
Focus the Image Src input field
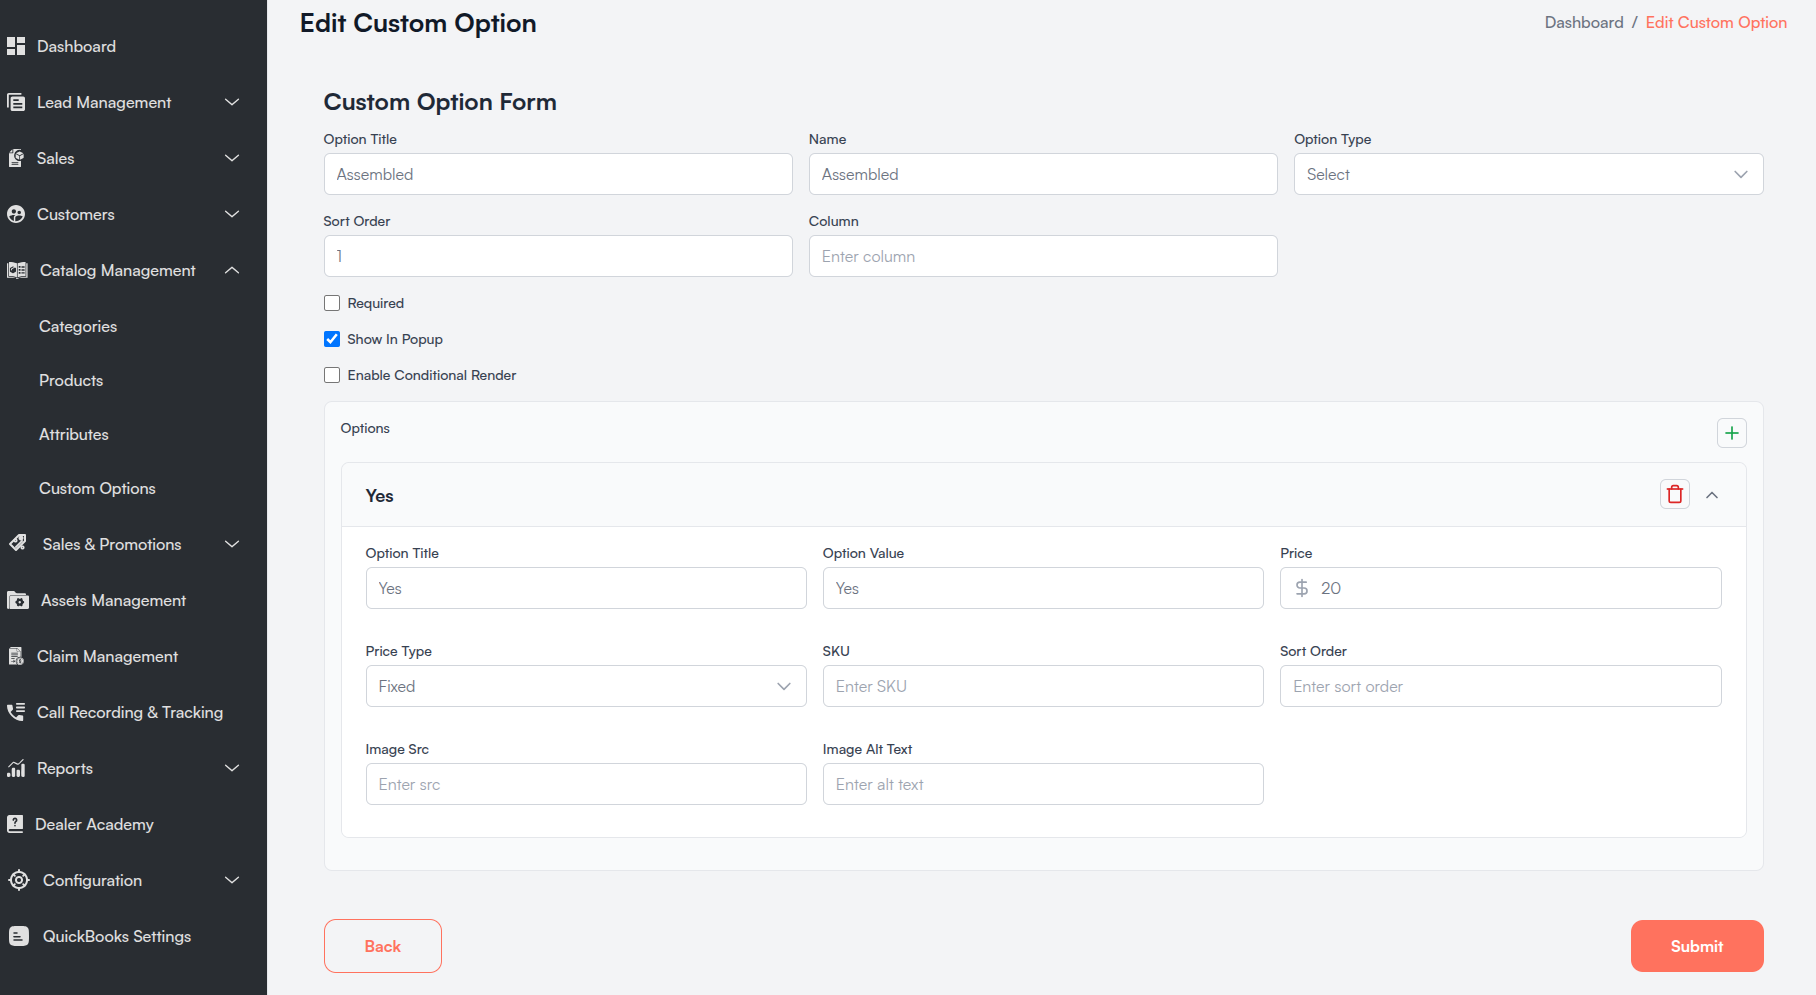click(586, 784)
